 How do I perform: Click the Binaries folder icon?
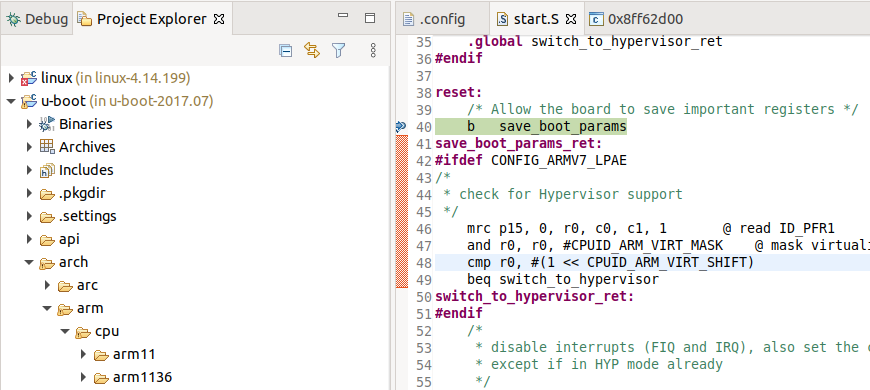47,124
